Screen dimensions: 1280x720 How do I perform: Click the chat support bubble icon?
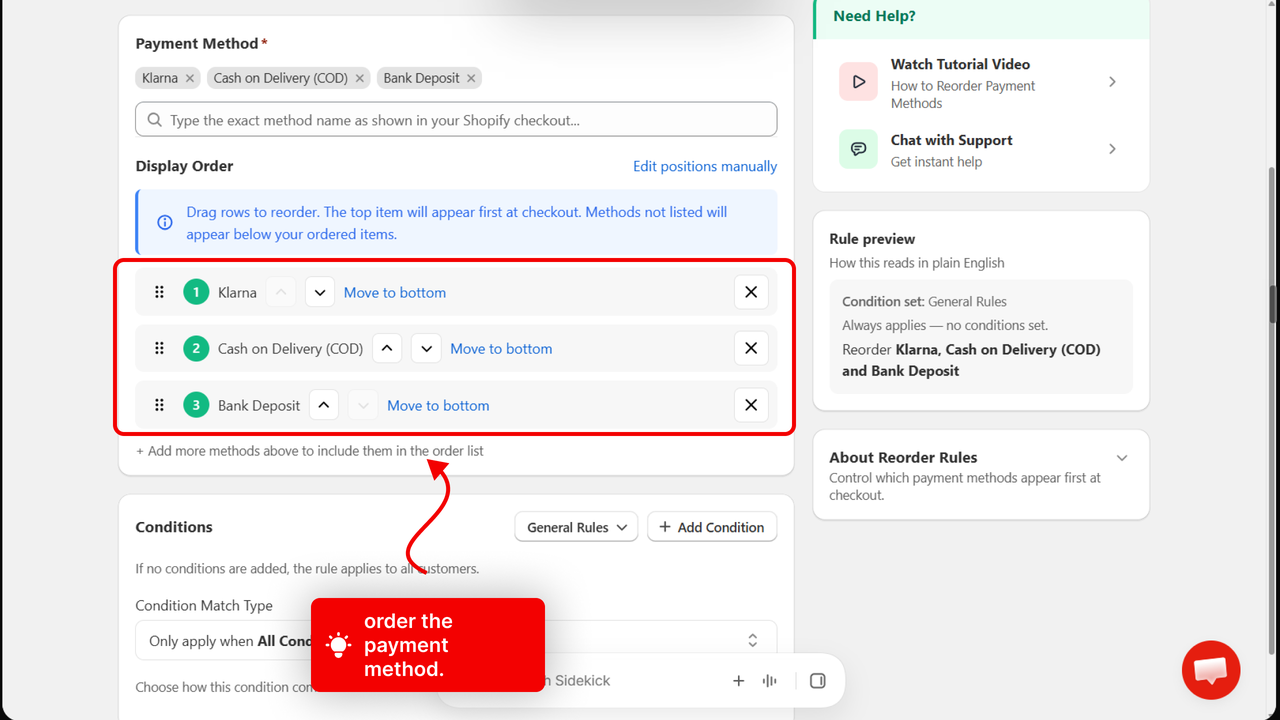pyautogui.click(x=858, y=149)
